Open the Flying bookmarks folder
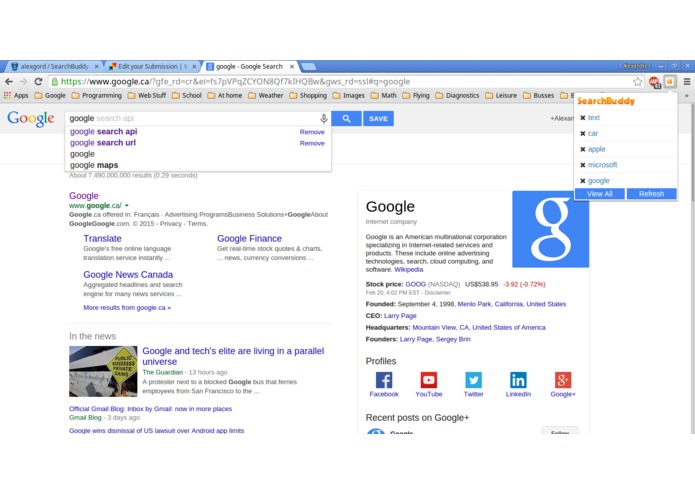The width and height of the screenshot is (695, 494). click(416, 95)
